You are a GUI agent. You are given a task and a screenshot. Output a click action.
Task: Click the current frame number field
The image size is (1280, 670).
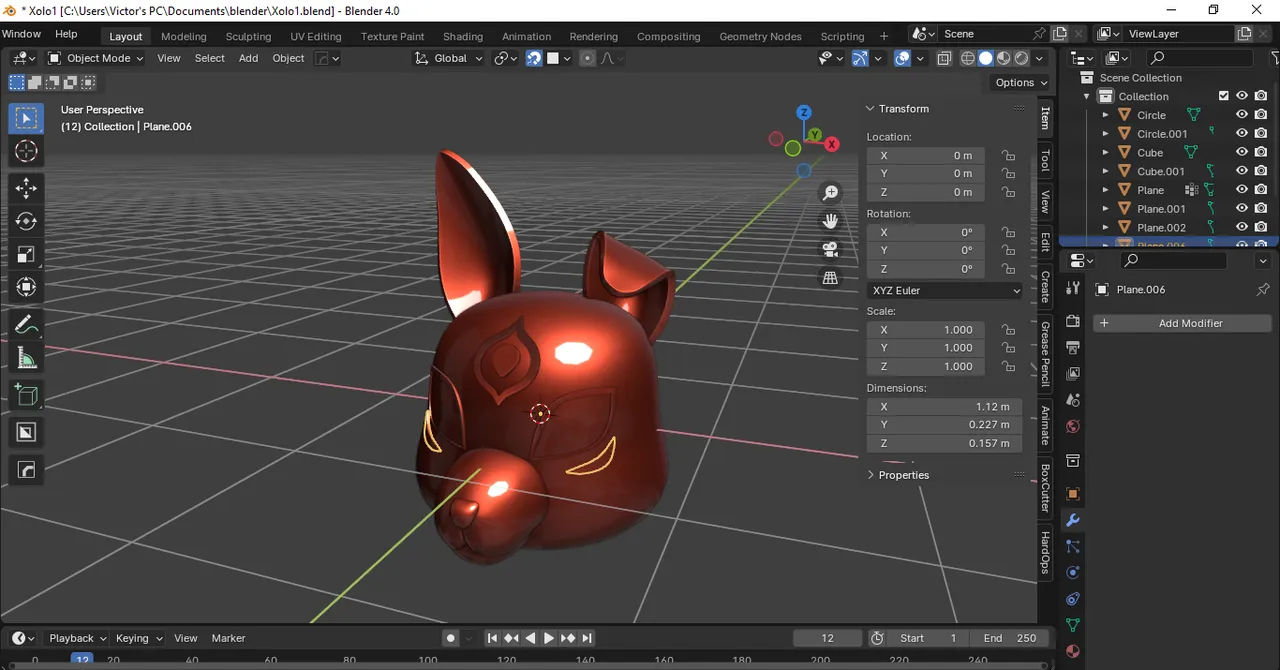827,638
